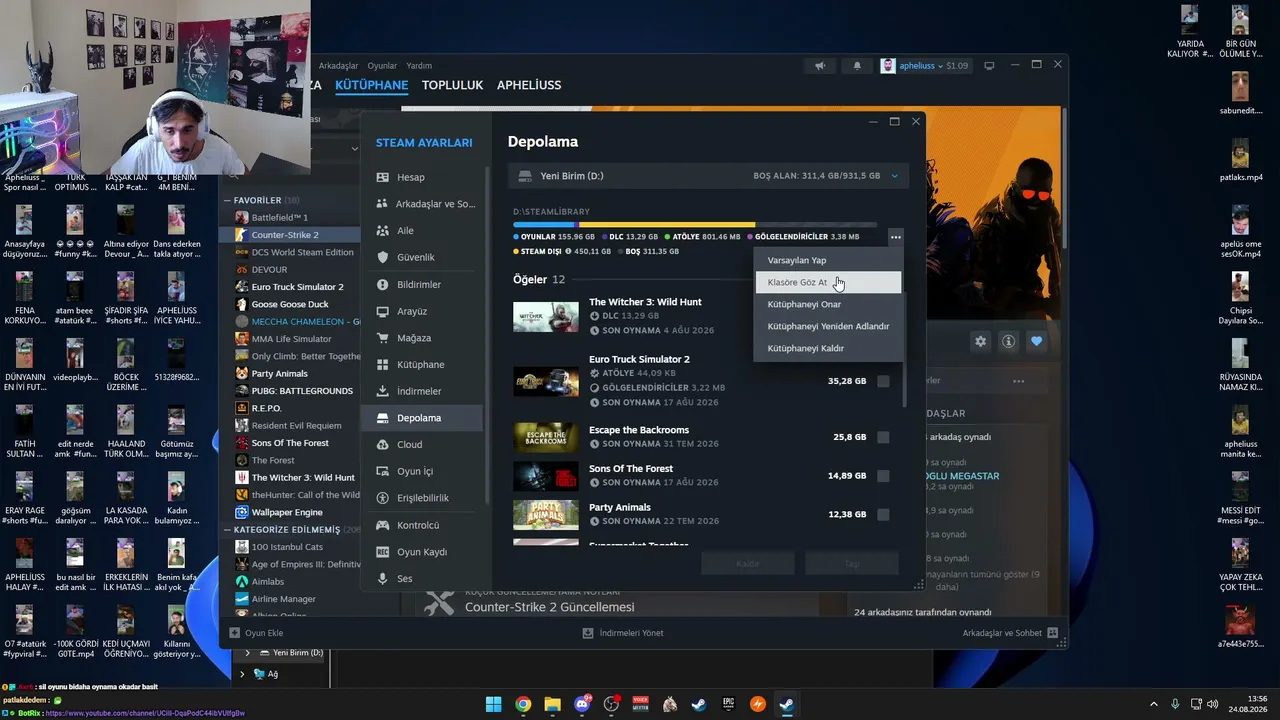Show hidden system tray icons
Image resolution: width=1280 pixels, height=720 pixels.
pos(1154,704)
